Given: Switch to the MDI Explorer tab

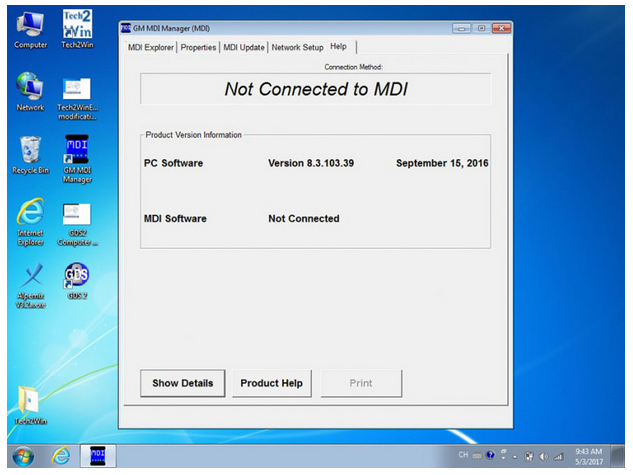Looking at the screenshot, I should (x=151, y=47).
